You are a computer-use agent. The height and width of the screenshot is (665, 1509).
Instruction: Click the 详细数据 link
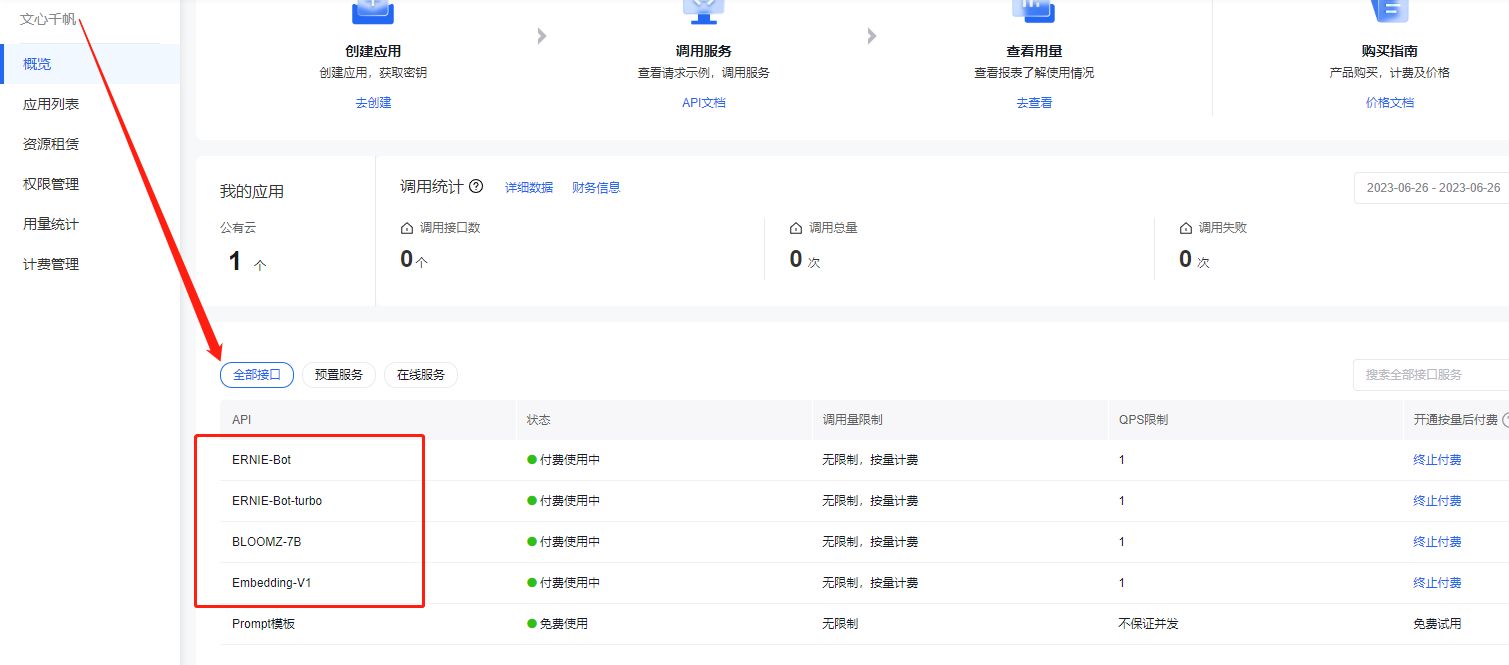tap(528, 187)
